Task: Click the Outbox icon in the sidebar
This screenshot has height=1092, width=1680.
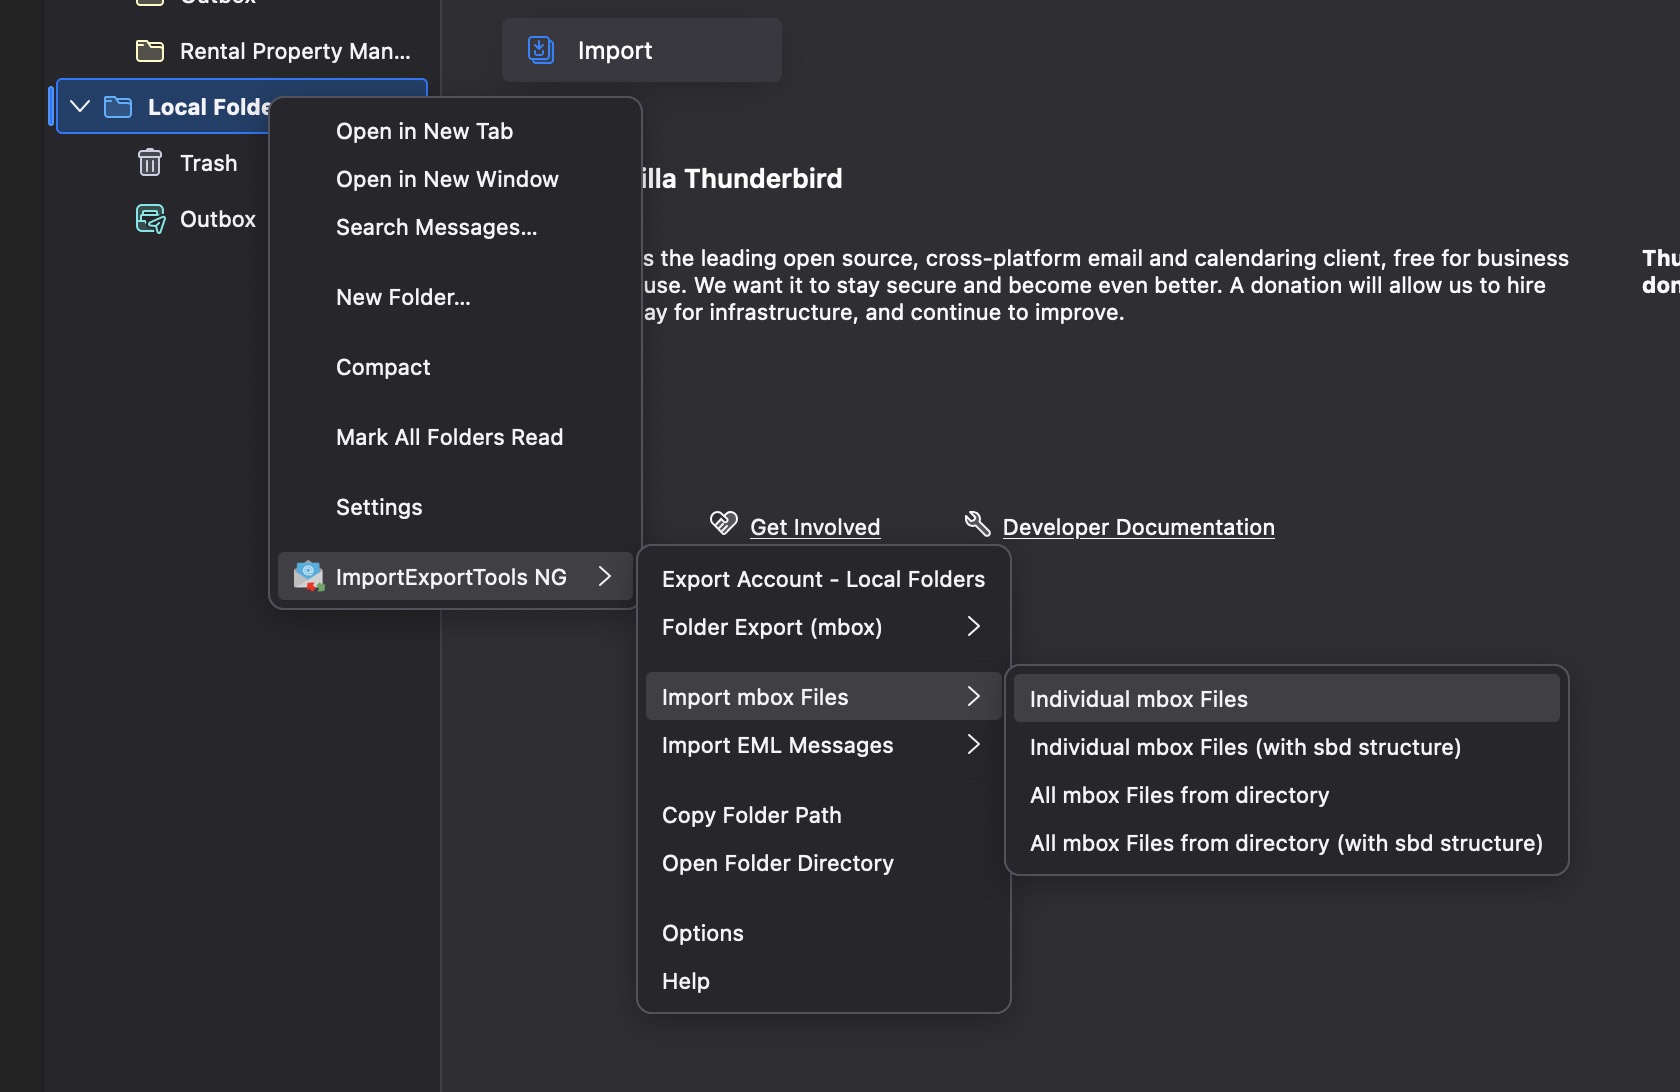Action: pyautogui.click(x=151, y=219)
